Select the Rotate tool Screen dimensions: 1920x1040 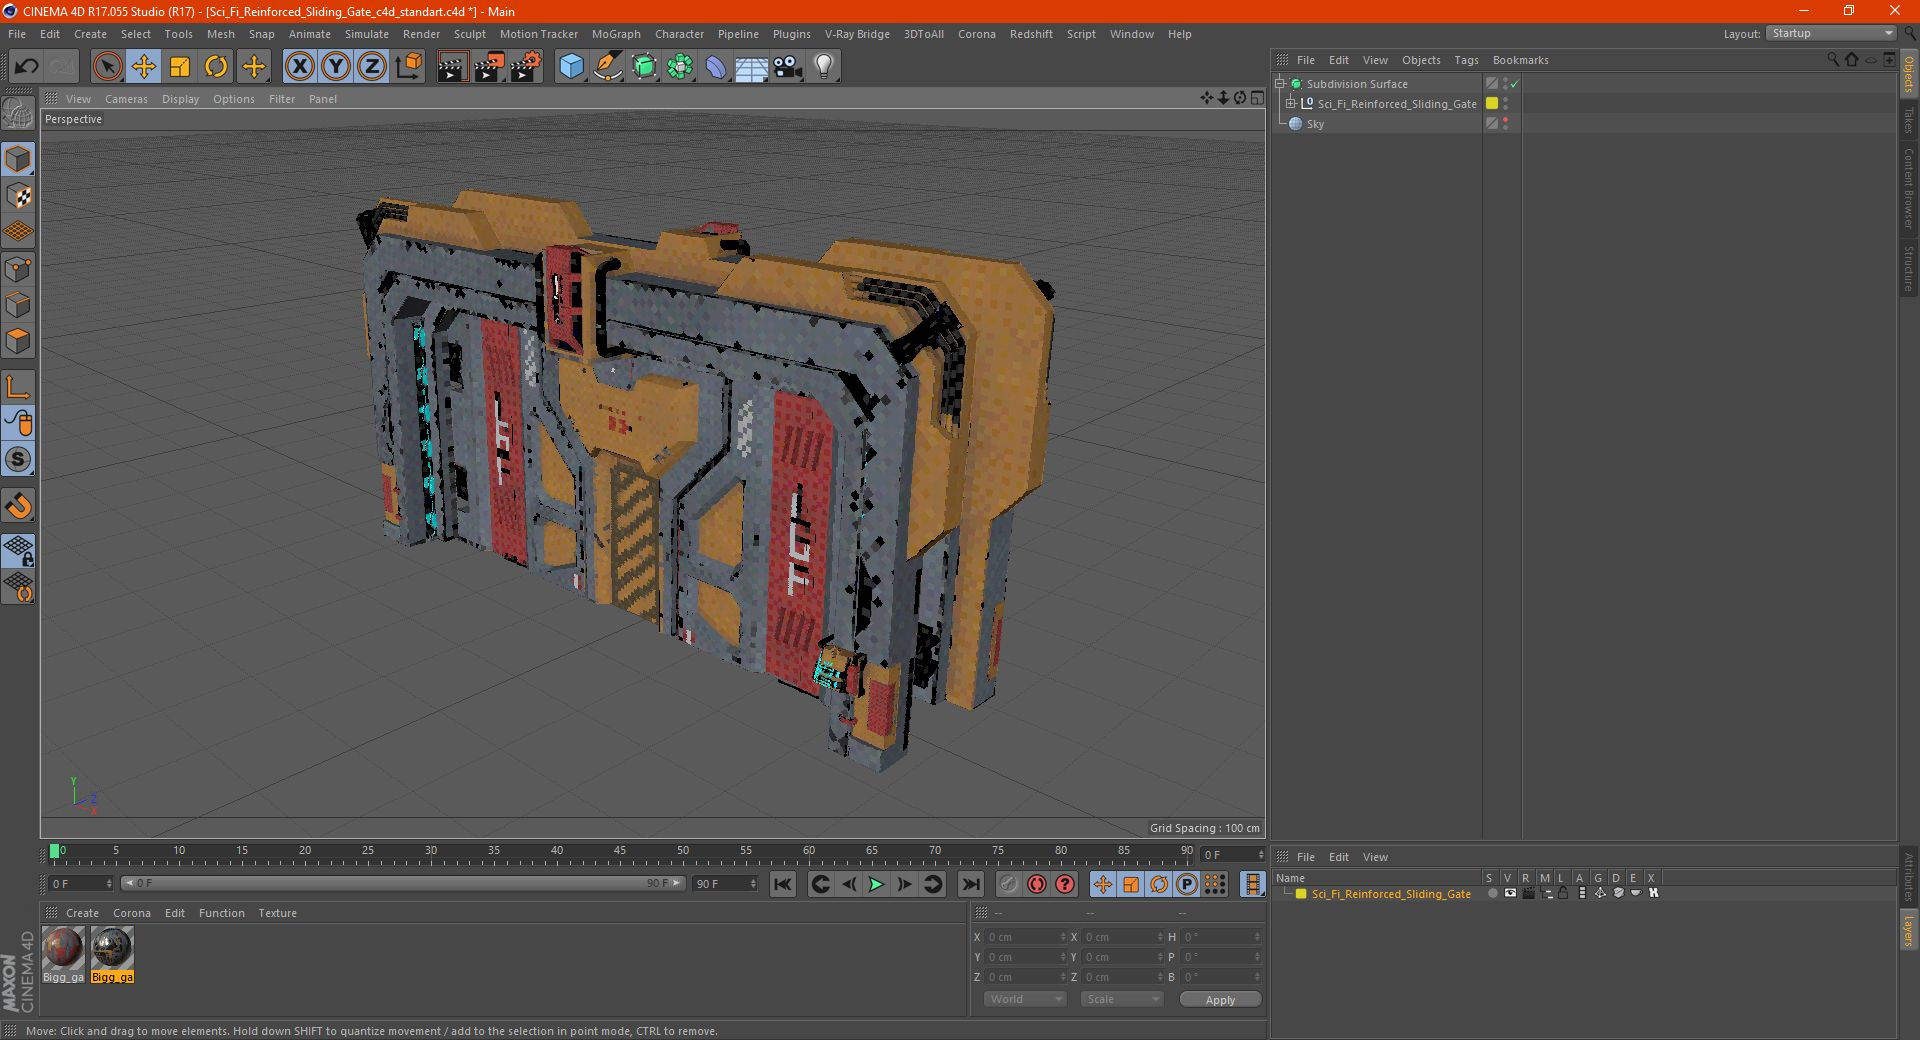click(x=216, y=67)
